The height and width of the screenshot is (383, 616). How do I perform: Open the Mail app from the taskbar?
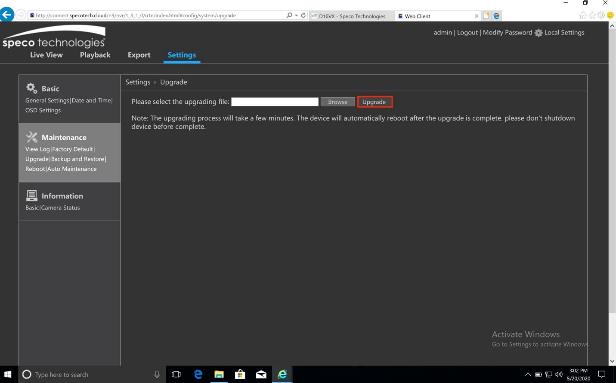tap(261, 374)
